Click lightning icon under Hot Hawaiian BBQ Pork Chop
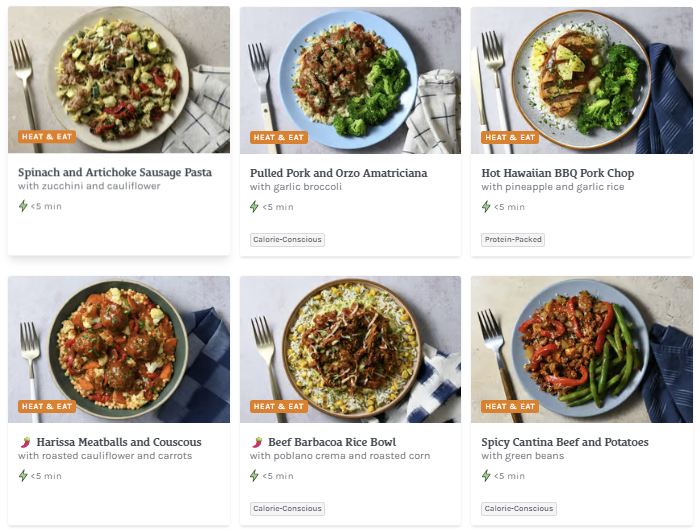The height and width of the screenshot is (532, 700). [486, 207]
